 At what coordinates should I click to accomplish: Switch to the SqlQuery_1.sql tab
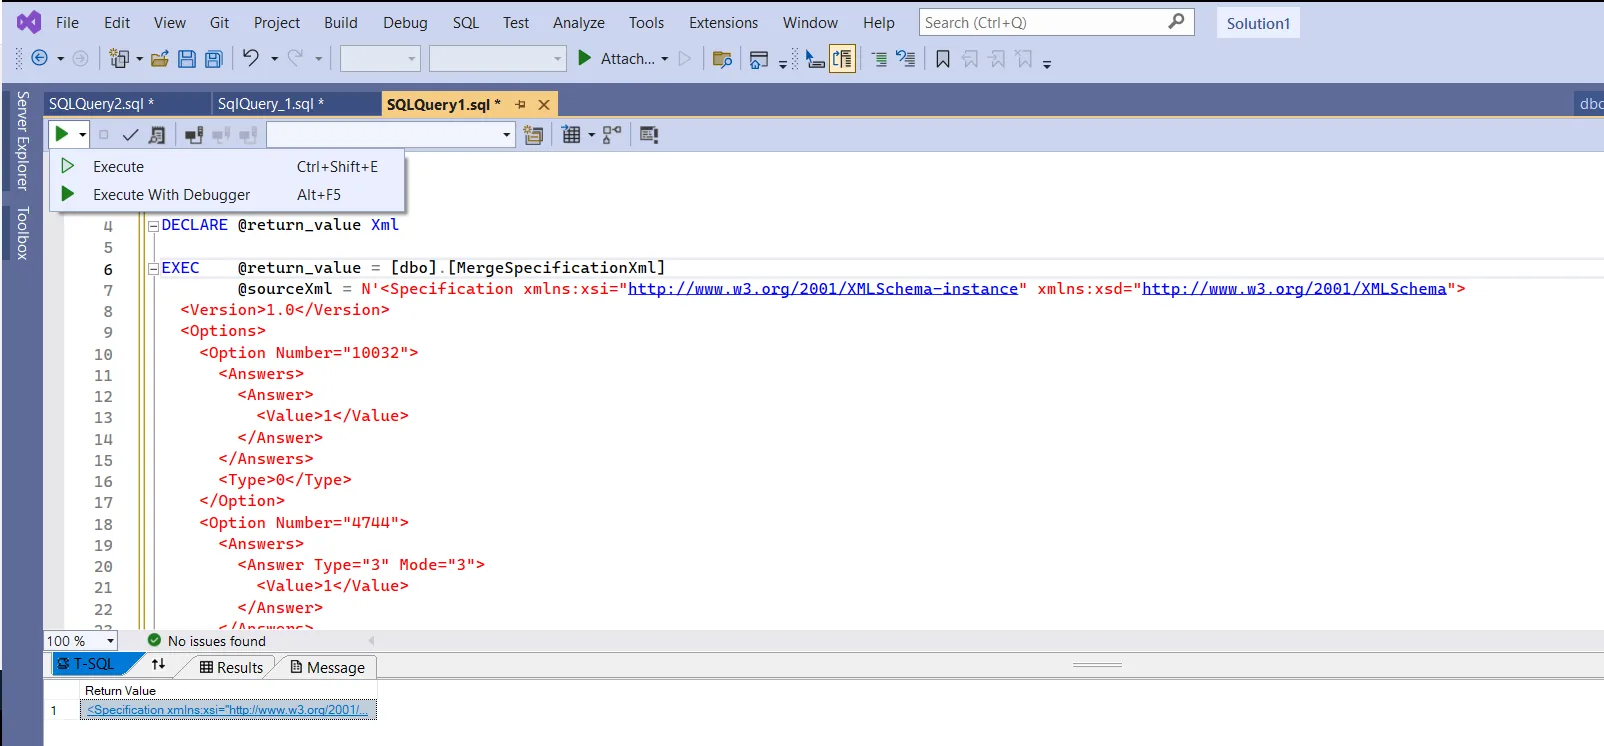(x=296, y=104)
